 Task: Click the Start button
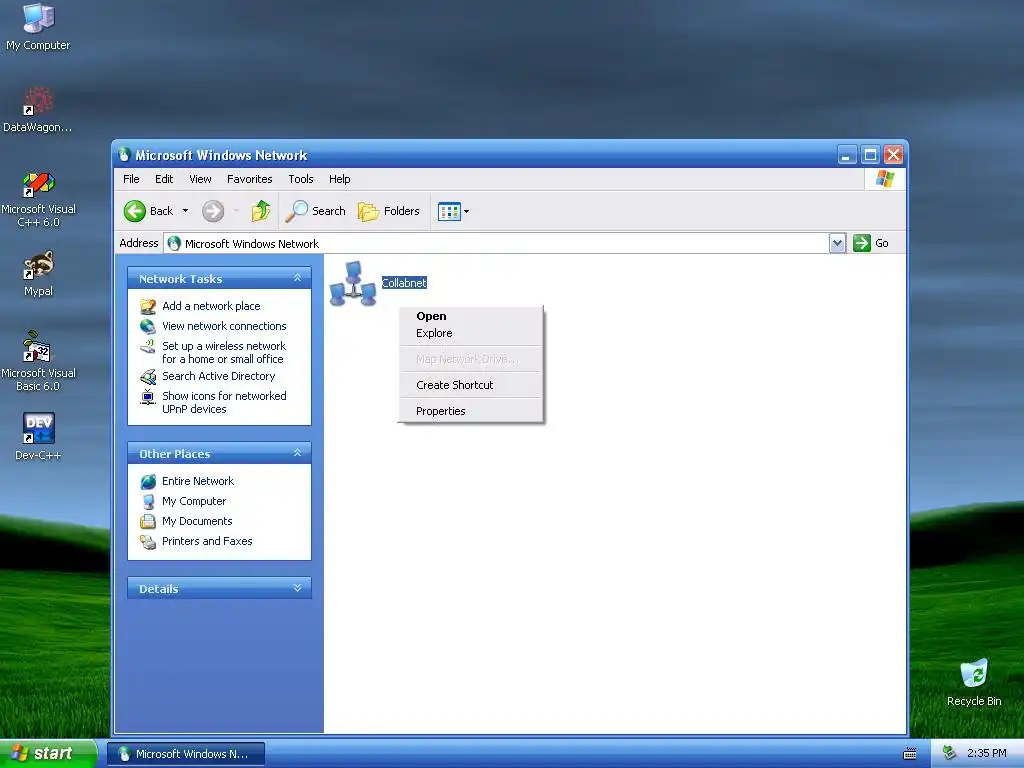tap(47, 754)
